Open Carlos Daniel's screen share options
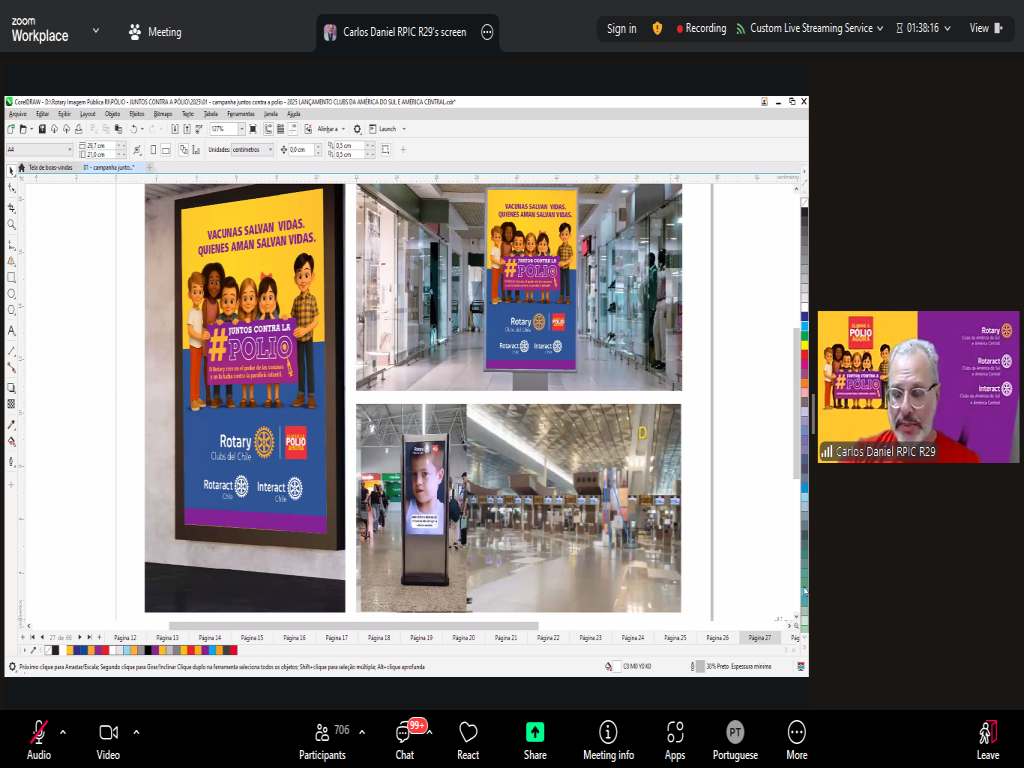1024x768 pixels. point(487,32)
